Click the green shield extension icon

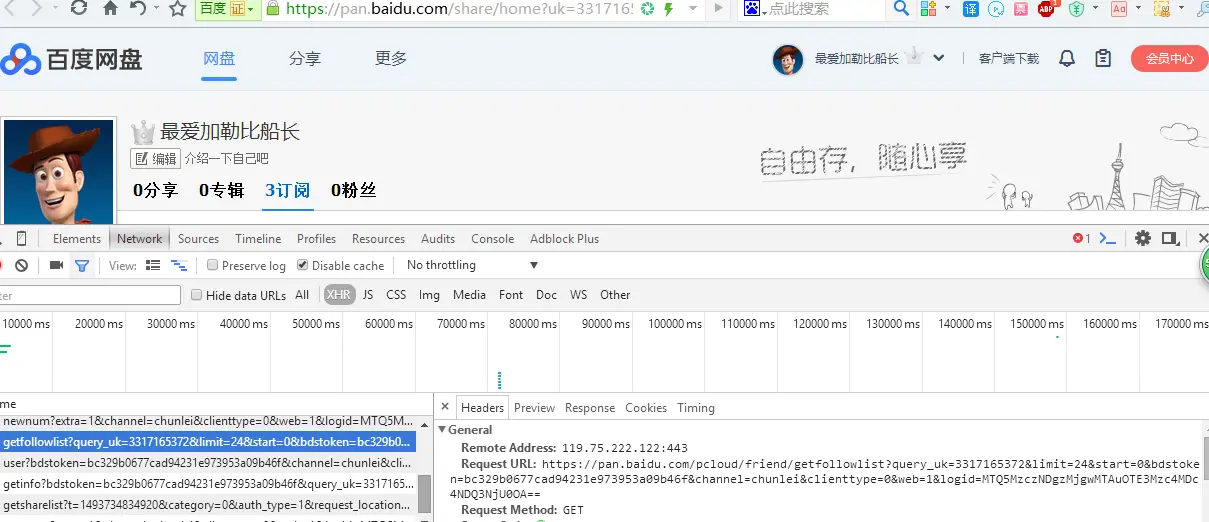point(1076,9)
